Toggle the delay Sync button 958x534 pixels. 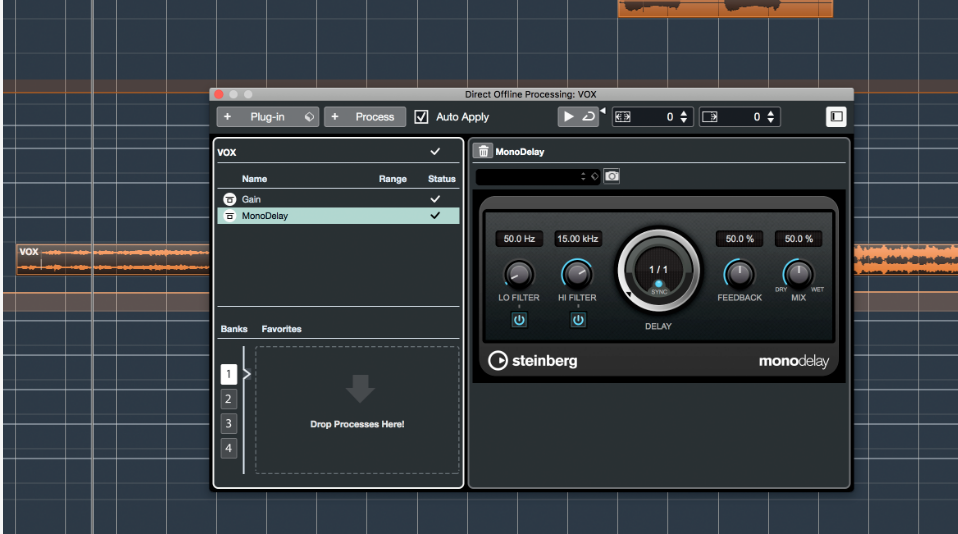pos(659,286)
